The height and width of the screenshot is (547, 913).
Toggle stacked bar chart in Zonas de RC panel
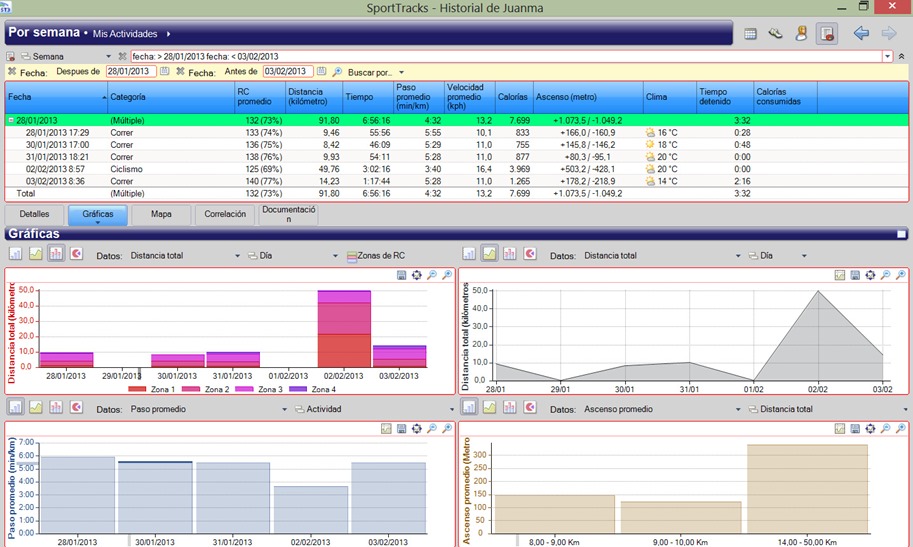56,254
